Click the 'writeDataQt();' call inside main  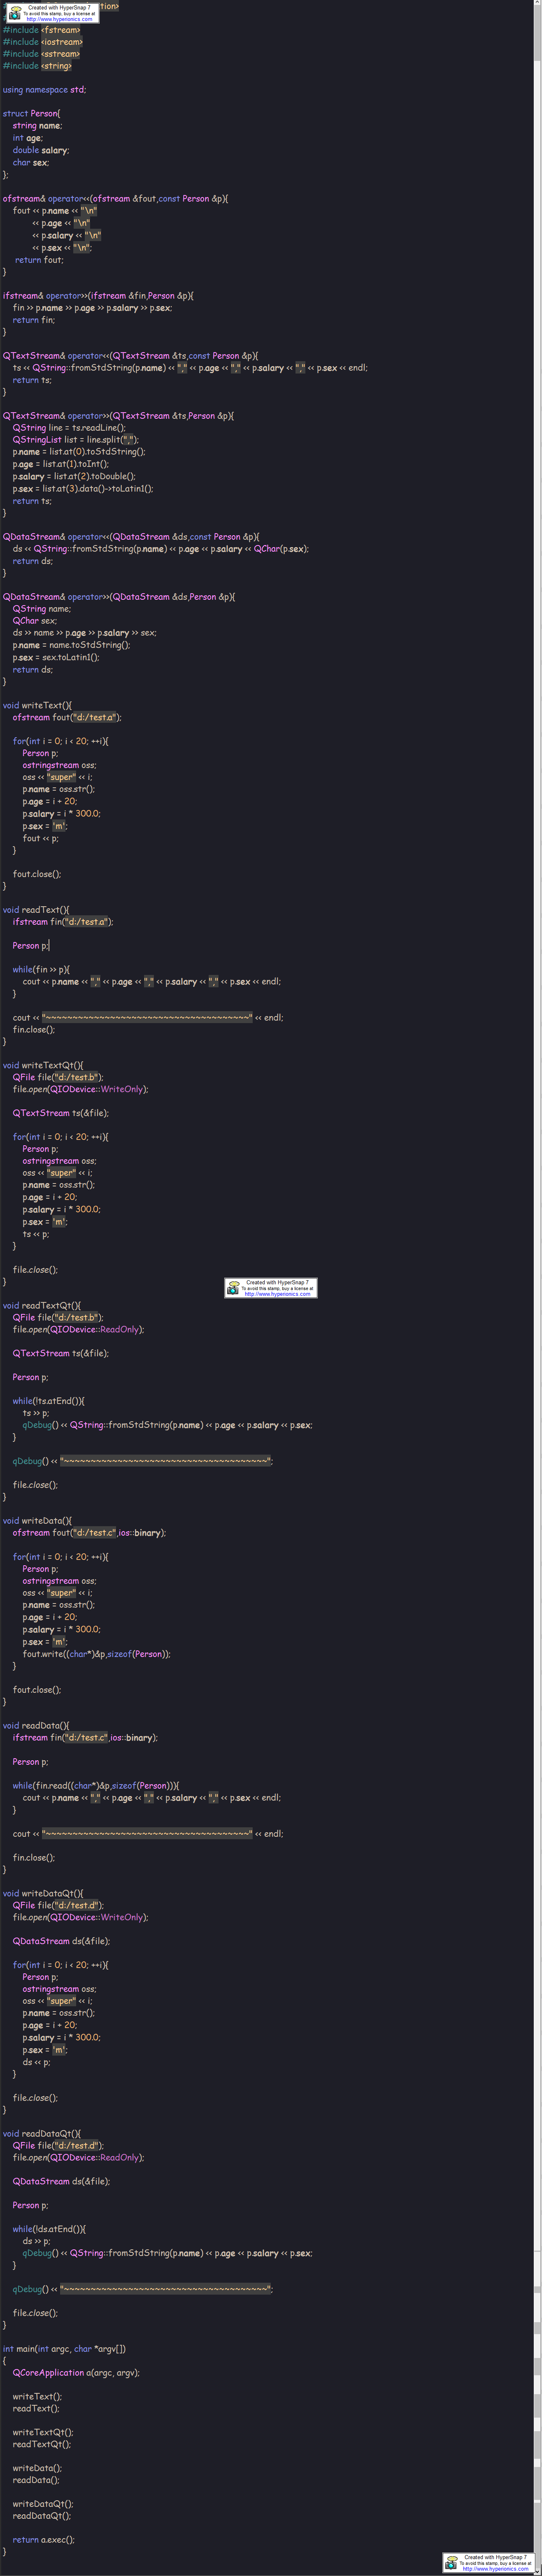[x=43, y=2504]
